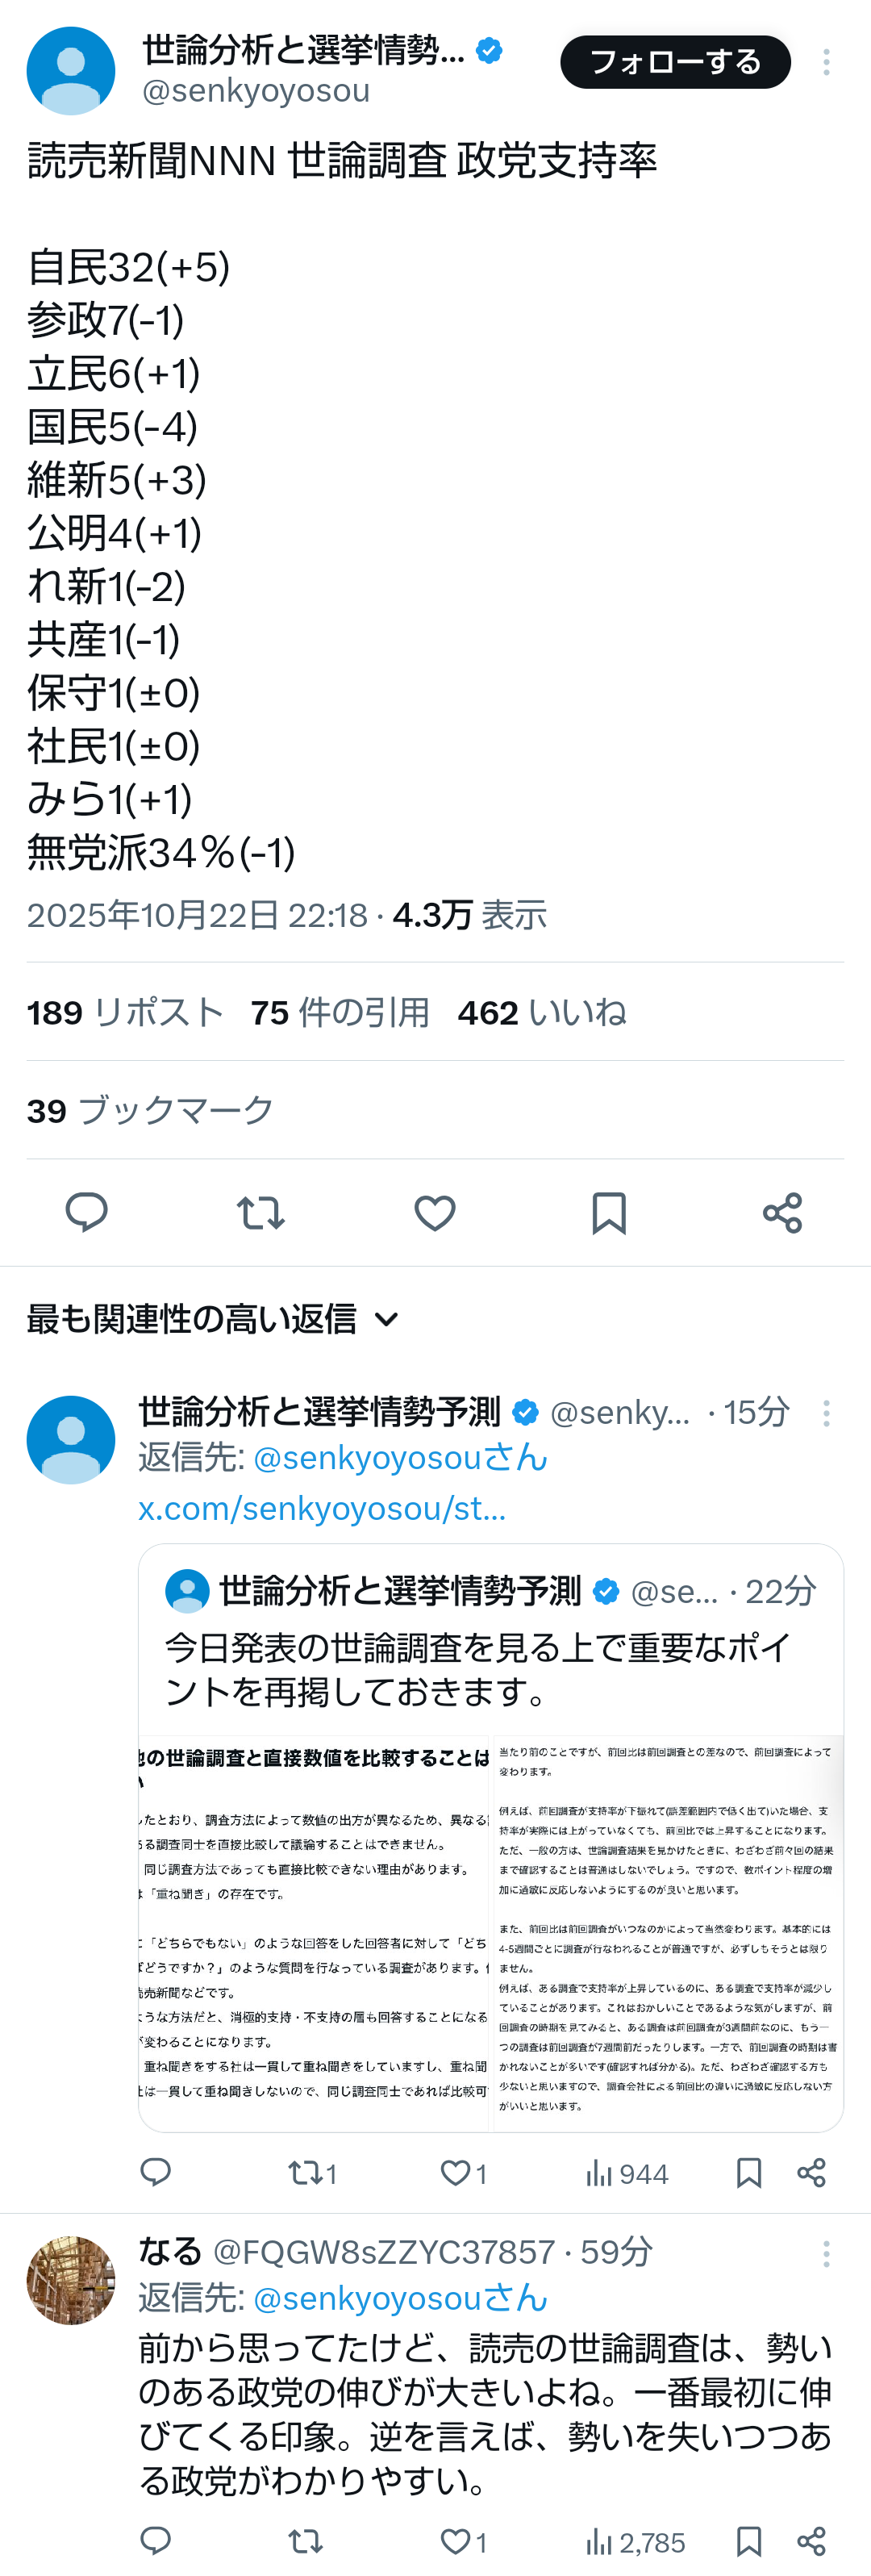Repost the main party support post
871x2576 pixels.
click(260, 1212)
